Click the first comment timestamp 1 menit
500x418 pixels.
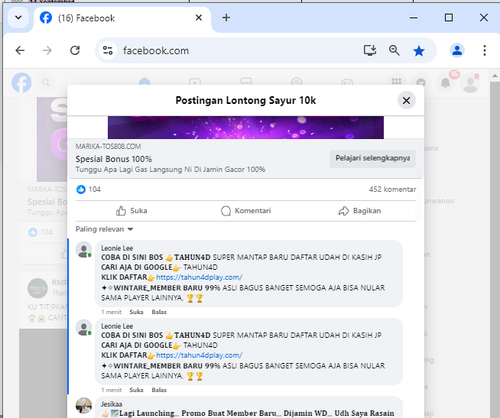[x=111, y=312]
